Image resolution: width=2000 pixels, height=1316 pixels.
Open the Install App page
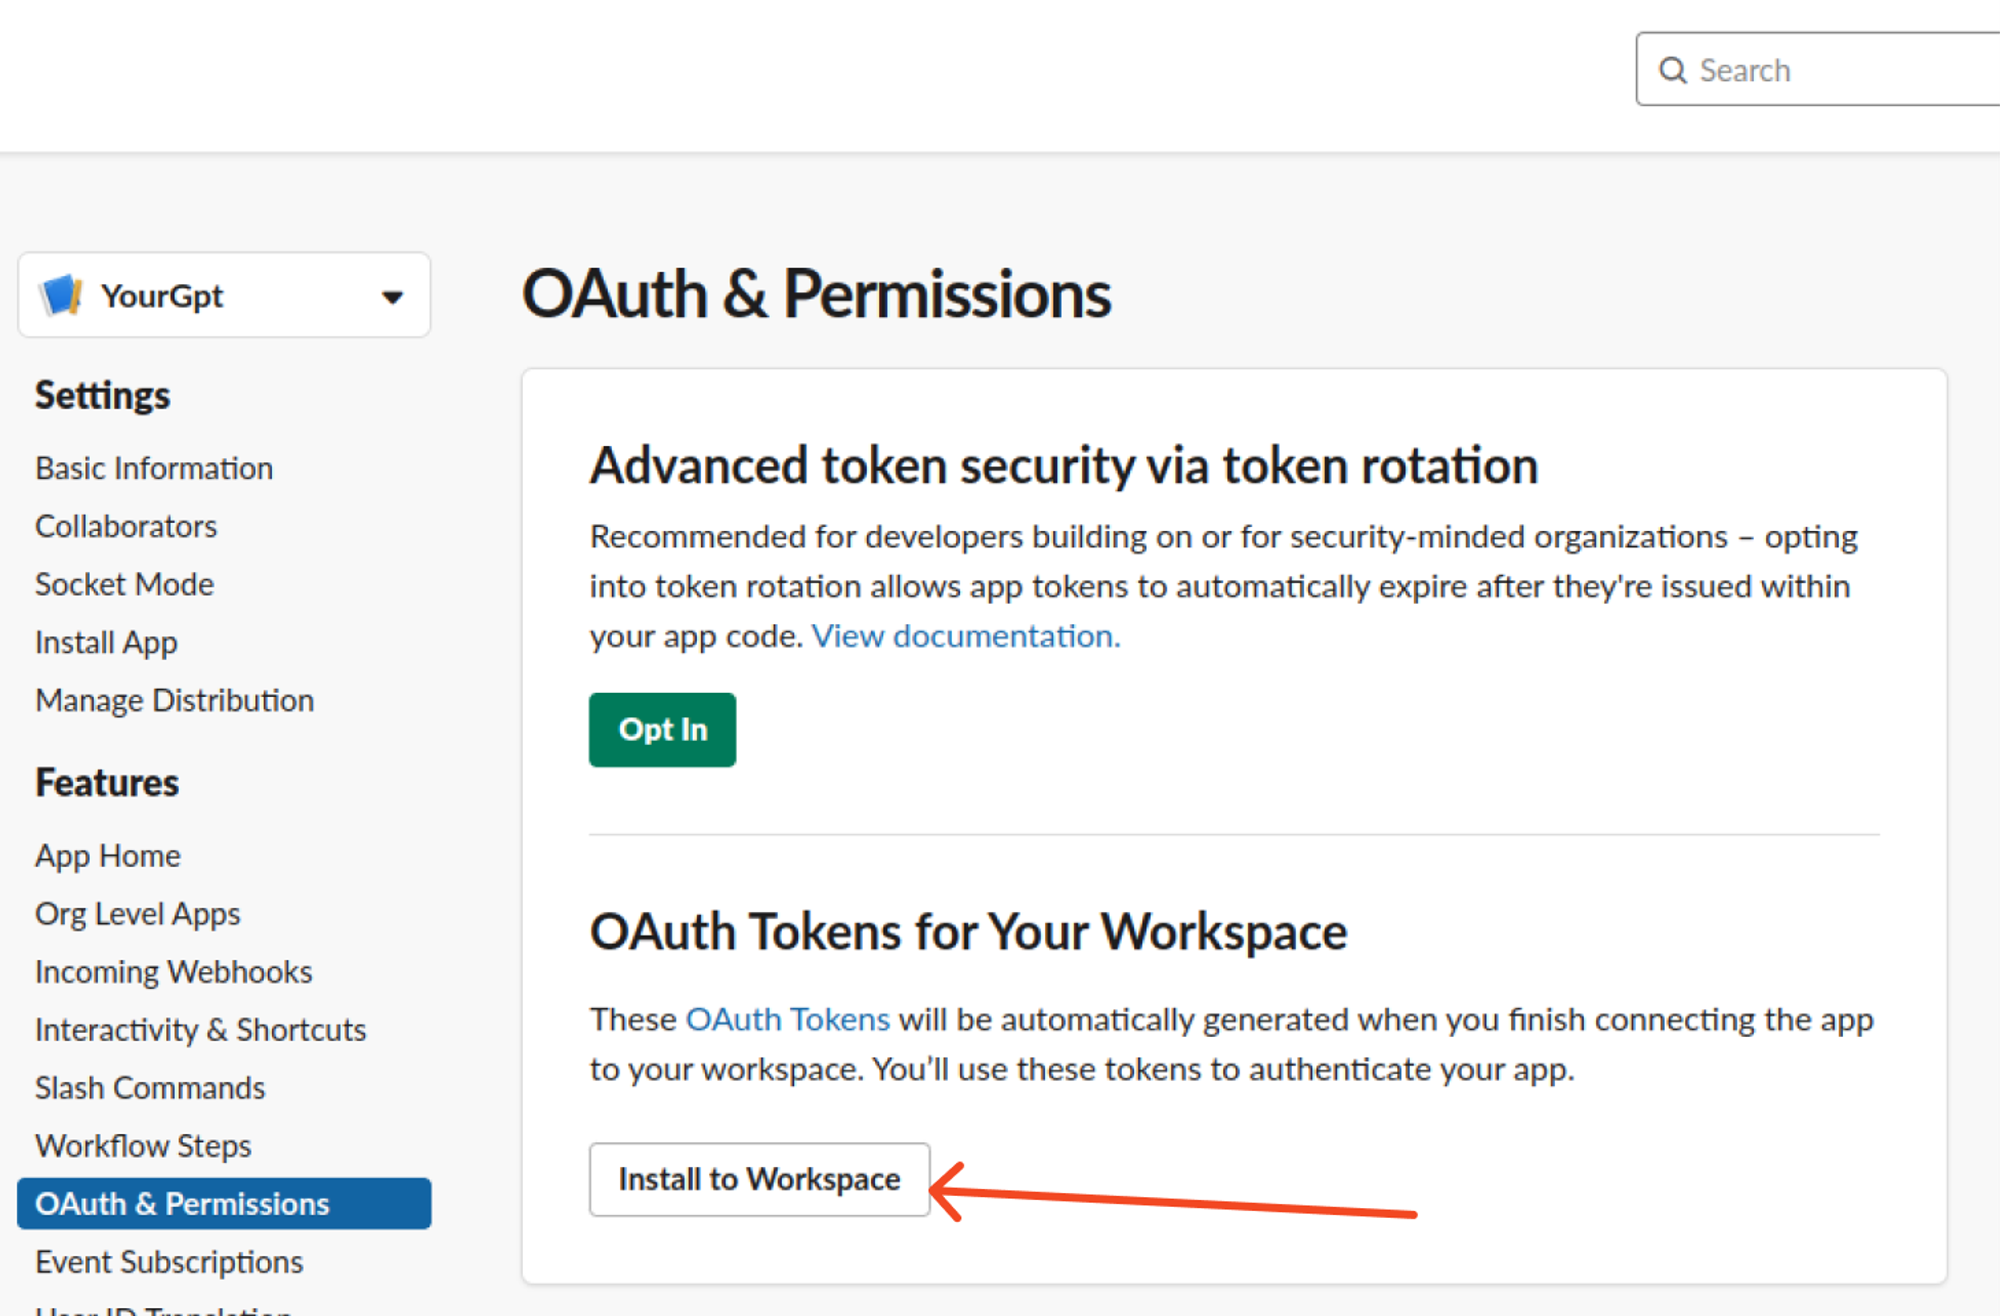(106, 642)
